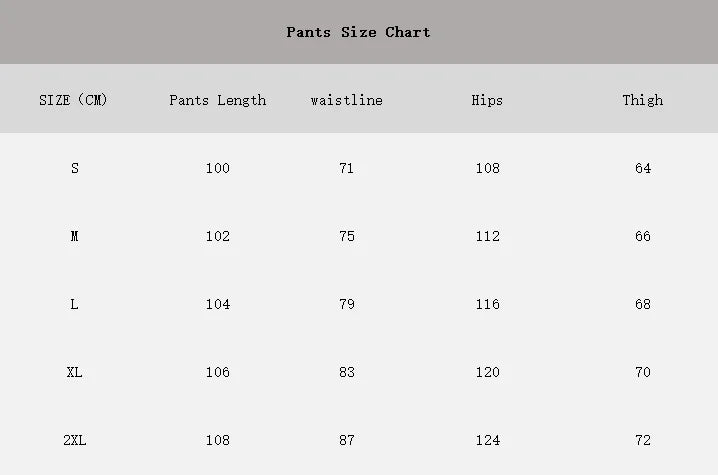The height and width of the screenshot is (475, 718).
Task: Select hips value 112 for M
Action: coord(488,236)
